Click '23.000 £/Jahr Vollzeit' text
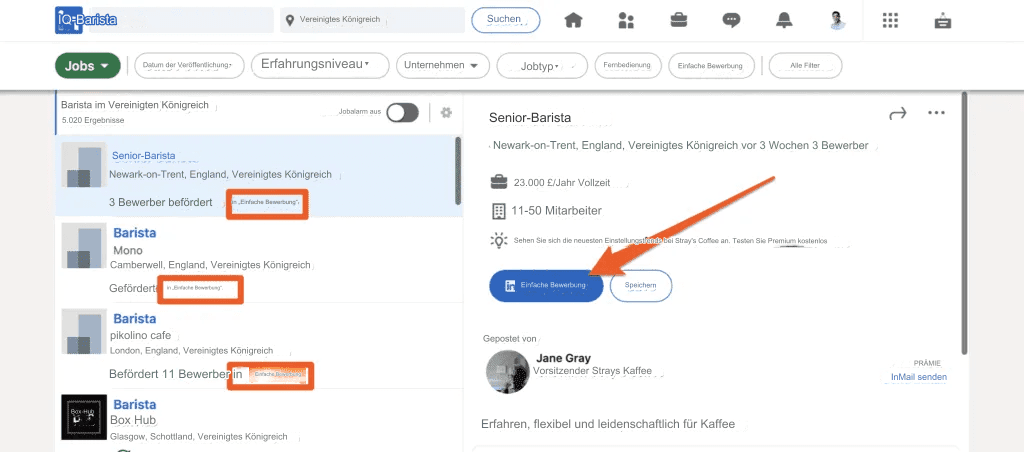Viewport: 1024px width, 452px height. tap(562, 183)
